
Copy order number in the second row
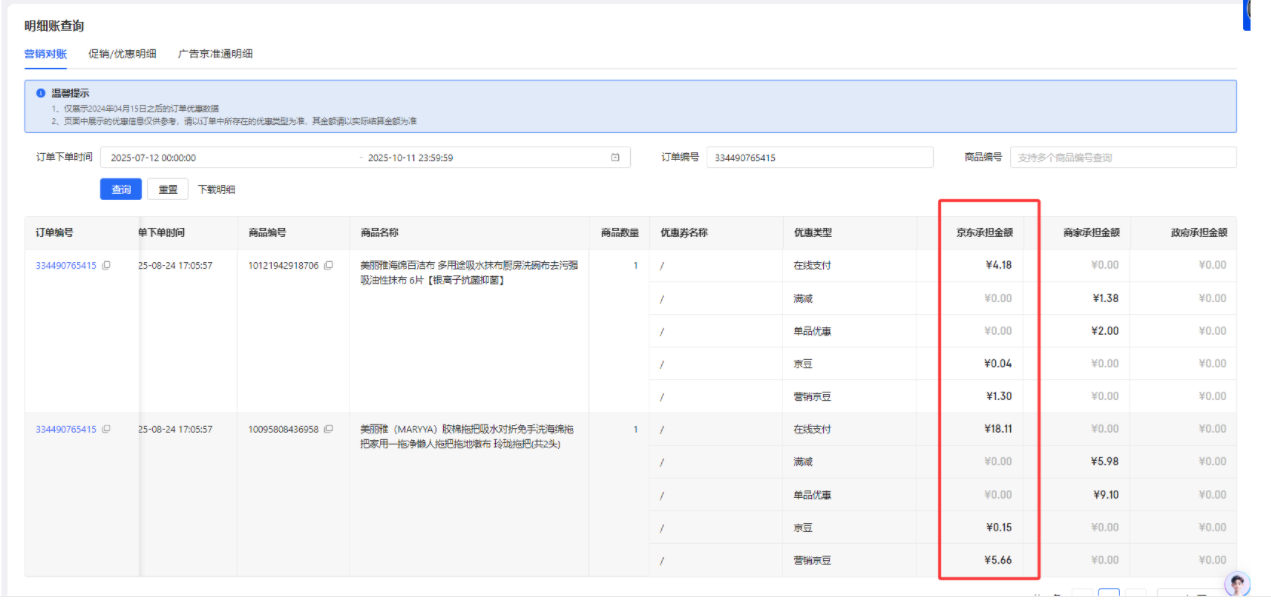[x=106, y=430]
